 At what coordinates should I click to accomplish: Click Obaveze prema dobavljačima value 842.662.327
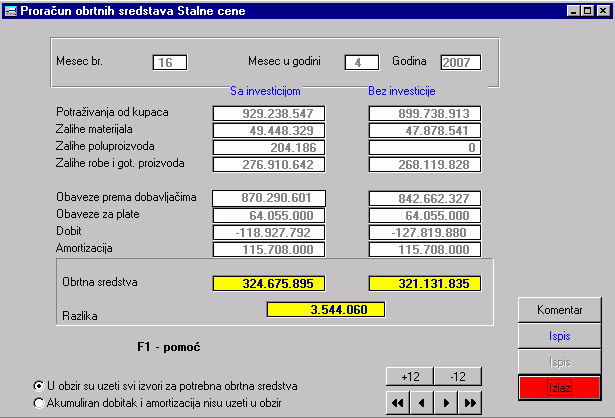click(425, 198)
